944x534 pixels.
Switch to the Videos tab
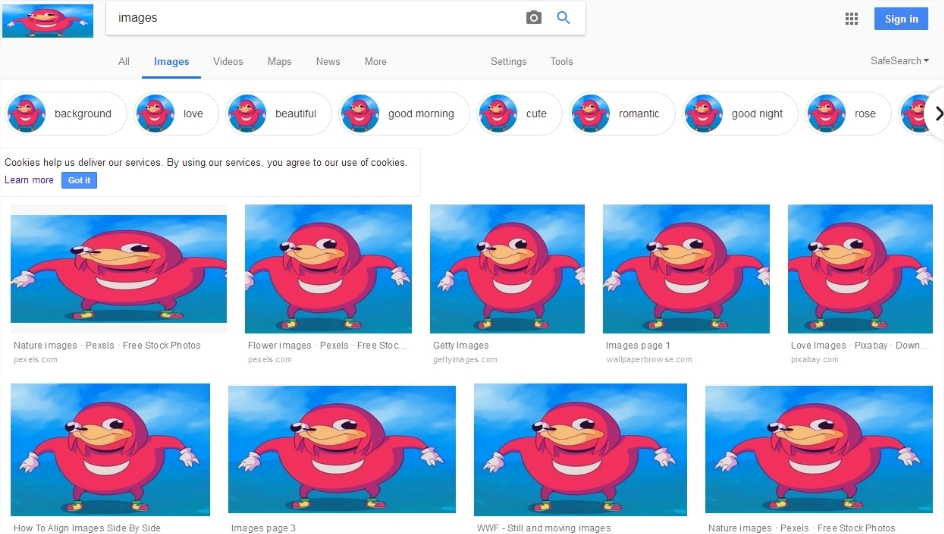[x=228, y=61]
